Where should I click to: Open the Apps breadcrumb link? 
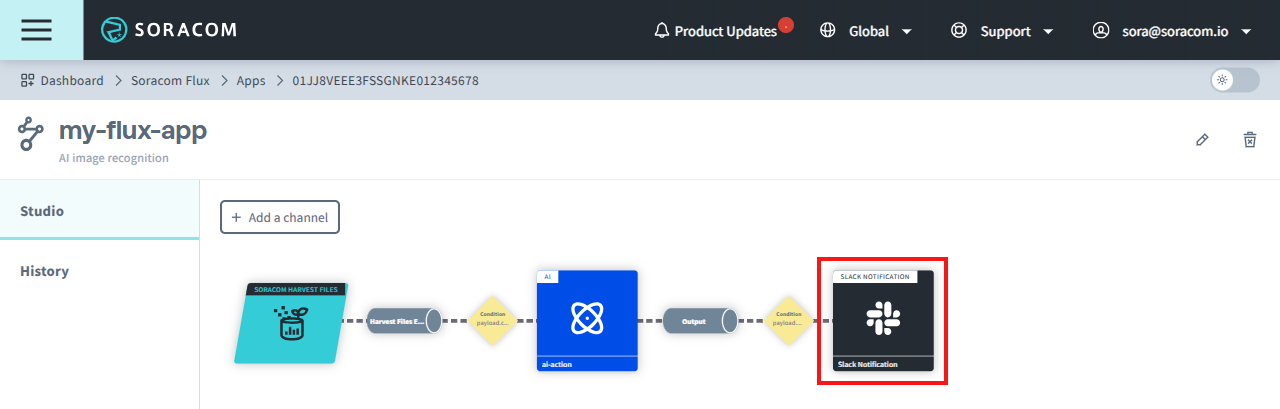251,80
